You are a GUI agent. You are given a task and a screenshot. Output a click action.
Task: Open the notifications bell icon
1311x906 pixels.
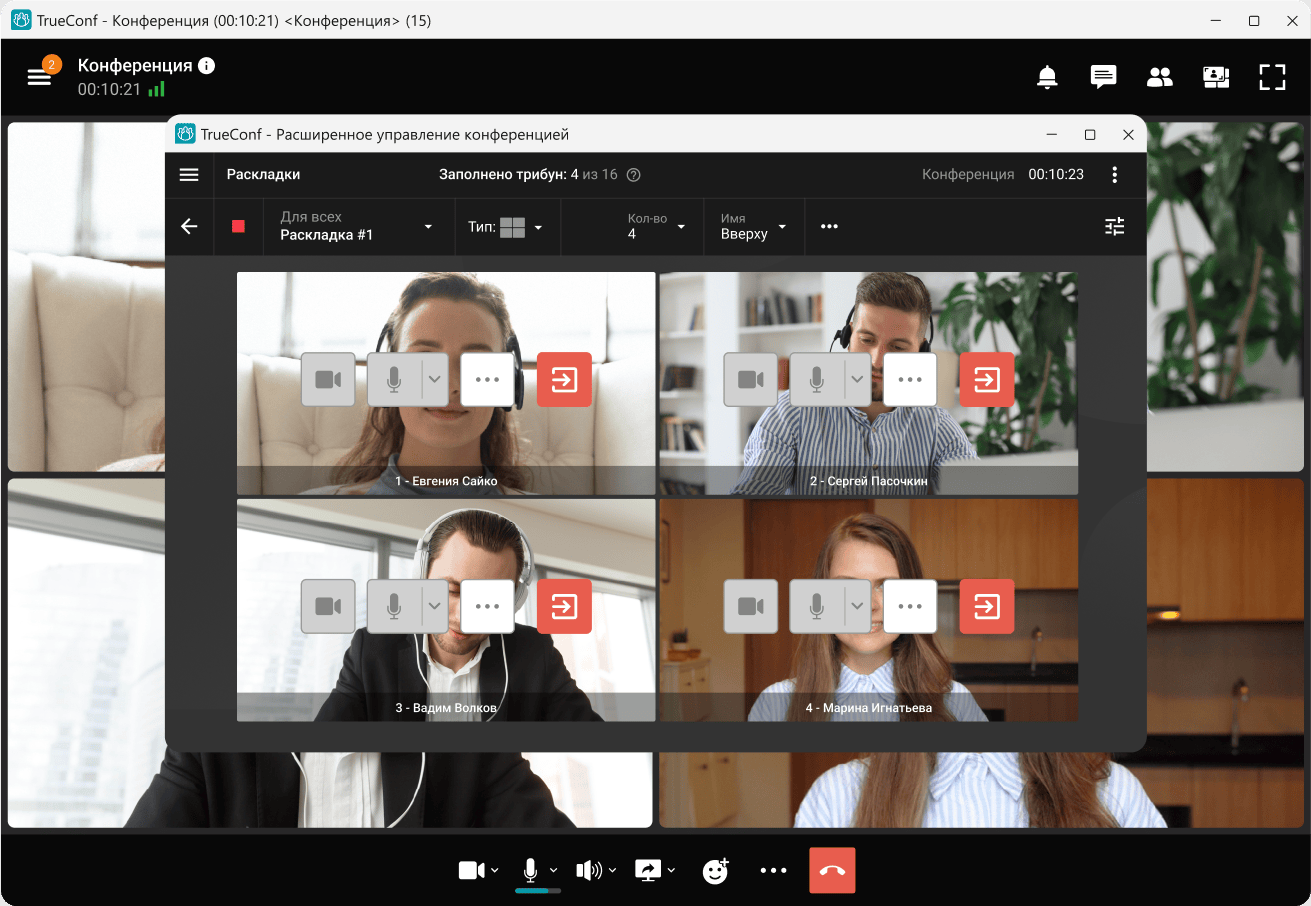[x=1047, y=77]
